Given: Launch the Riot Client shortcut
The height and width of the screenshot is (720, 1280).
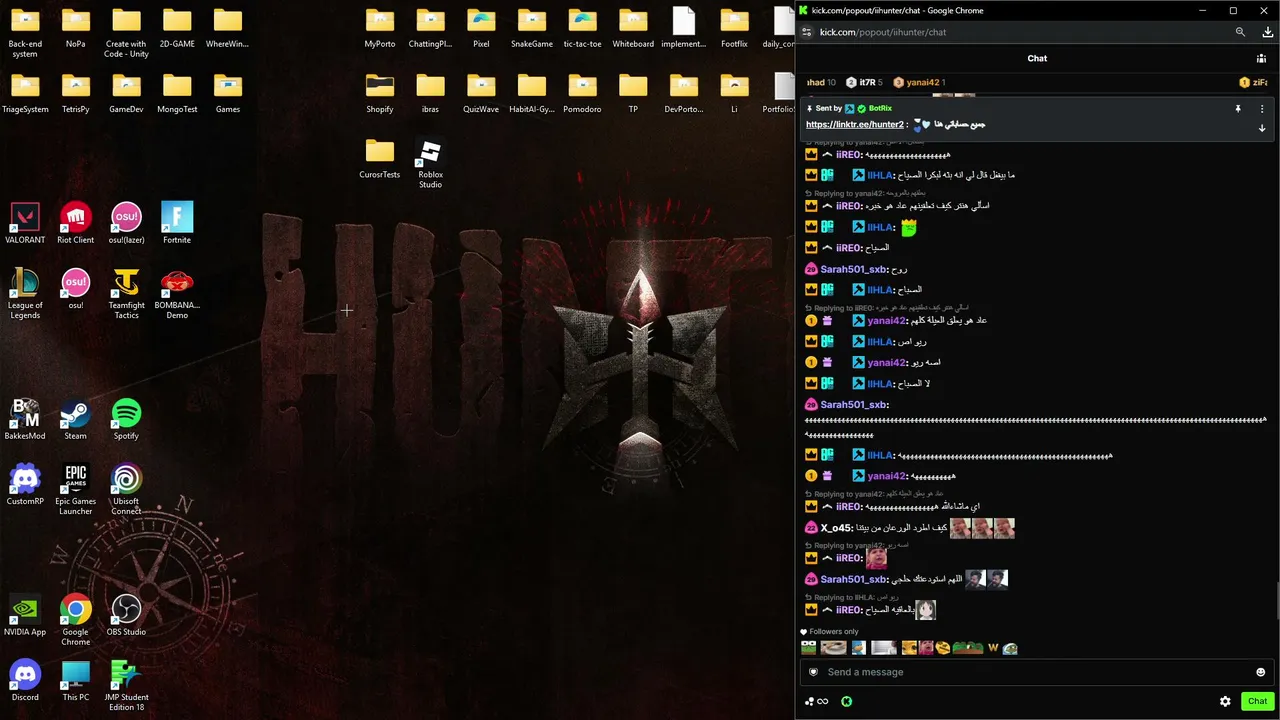Looking at the screenshot, I should pos(76,224).
